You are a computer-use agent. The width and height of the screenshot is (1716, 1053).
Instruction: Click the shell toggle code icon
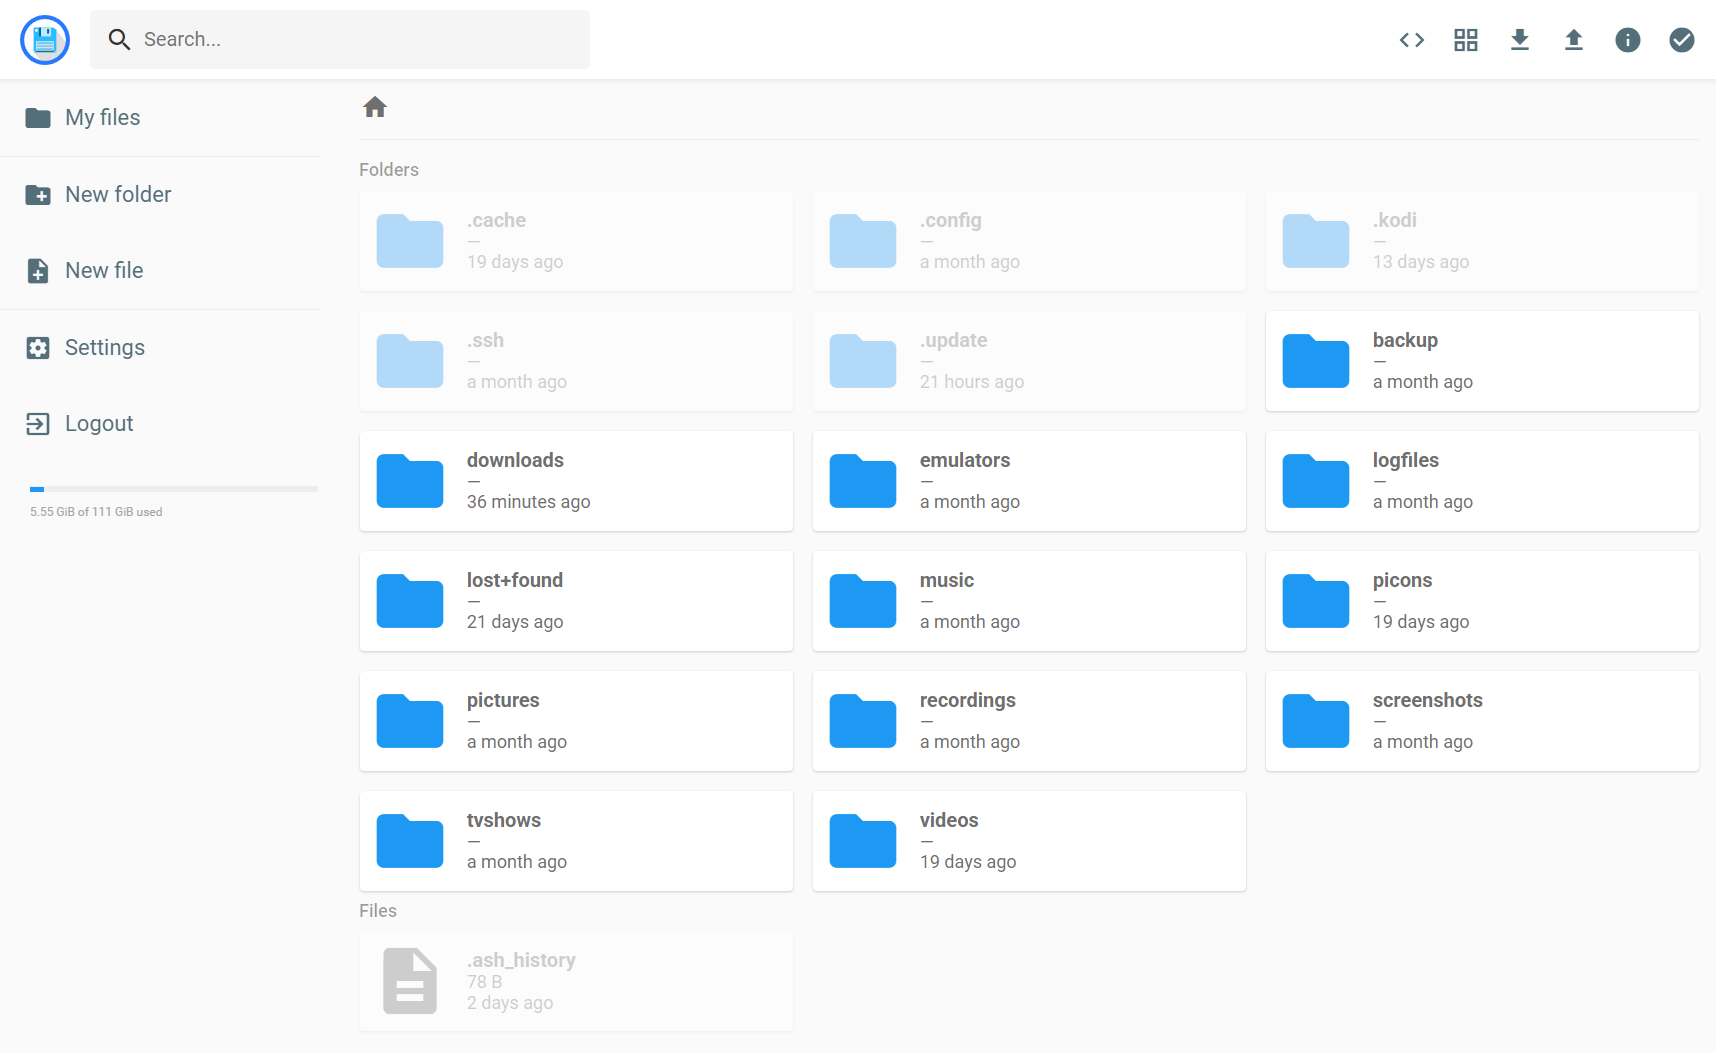[1411, 40]
